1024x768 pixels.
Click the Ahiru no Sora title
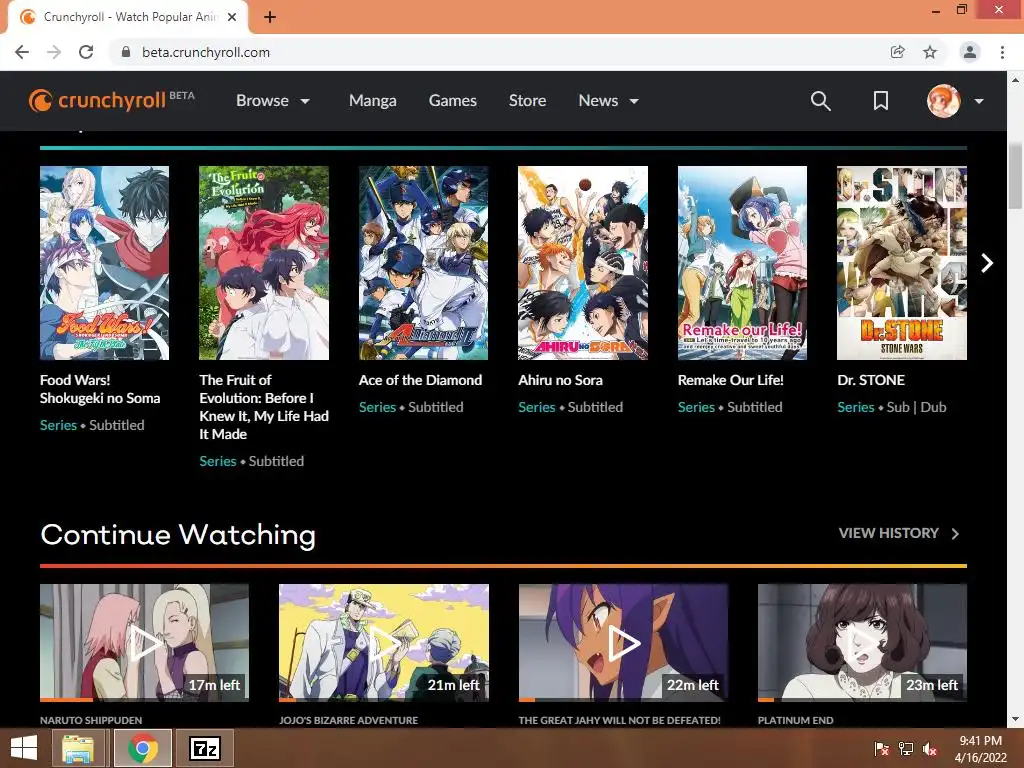(x=560, y=380)
